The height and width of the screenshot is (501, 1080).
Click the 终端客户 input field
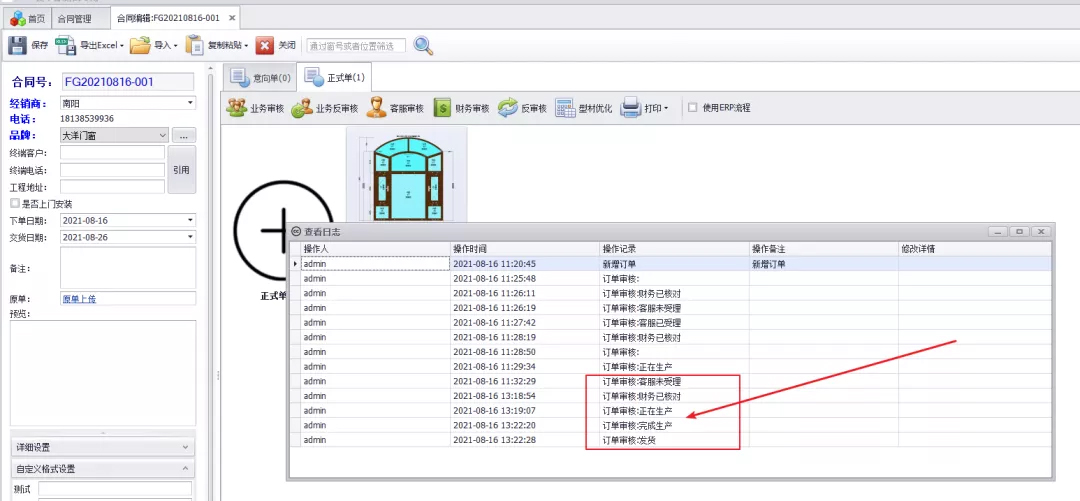112,153
